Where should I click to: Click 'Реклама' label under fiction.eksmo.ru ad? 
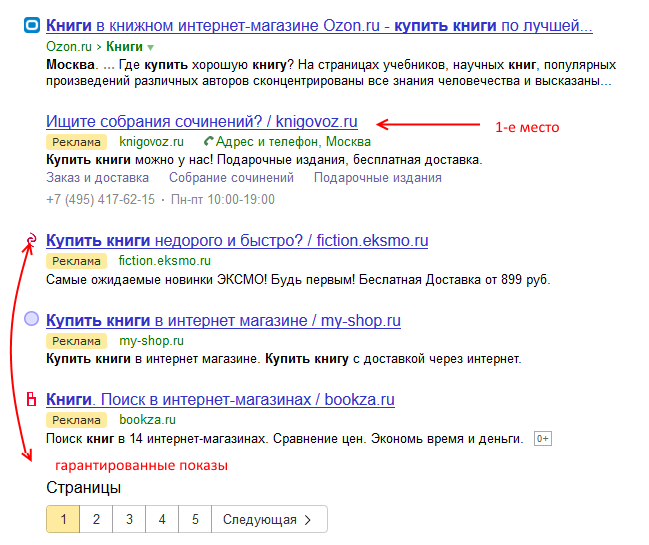tap(76, 261)
